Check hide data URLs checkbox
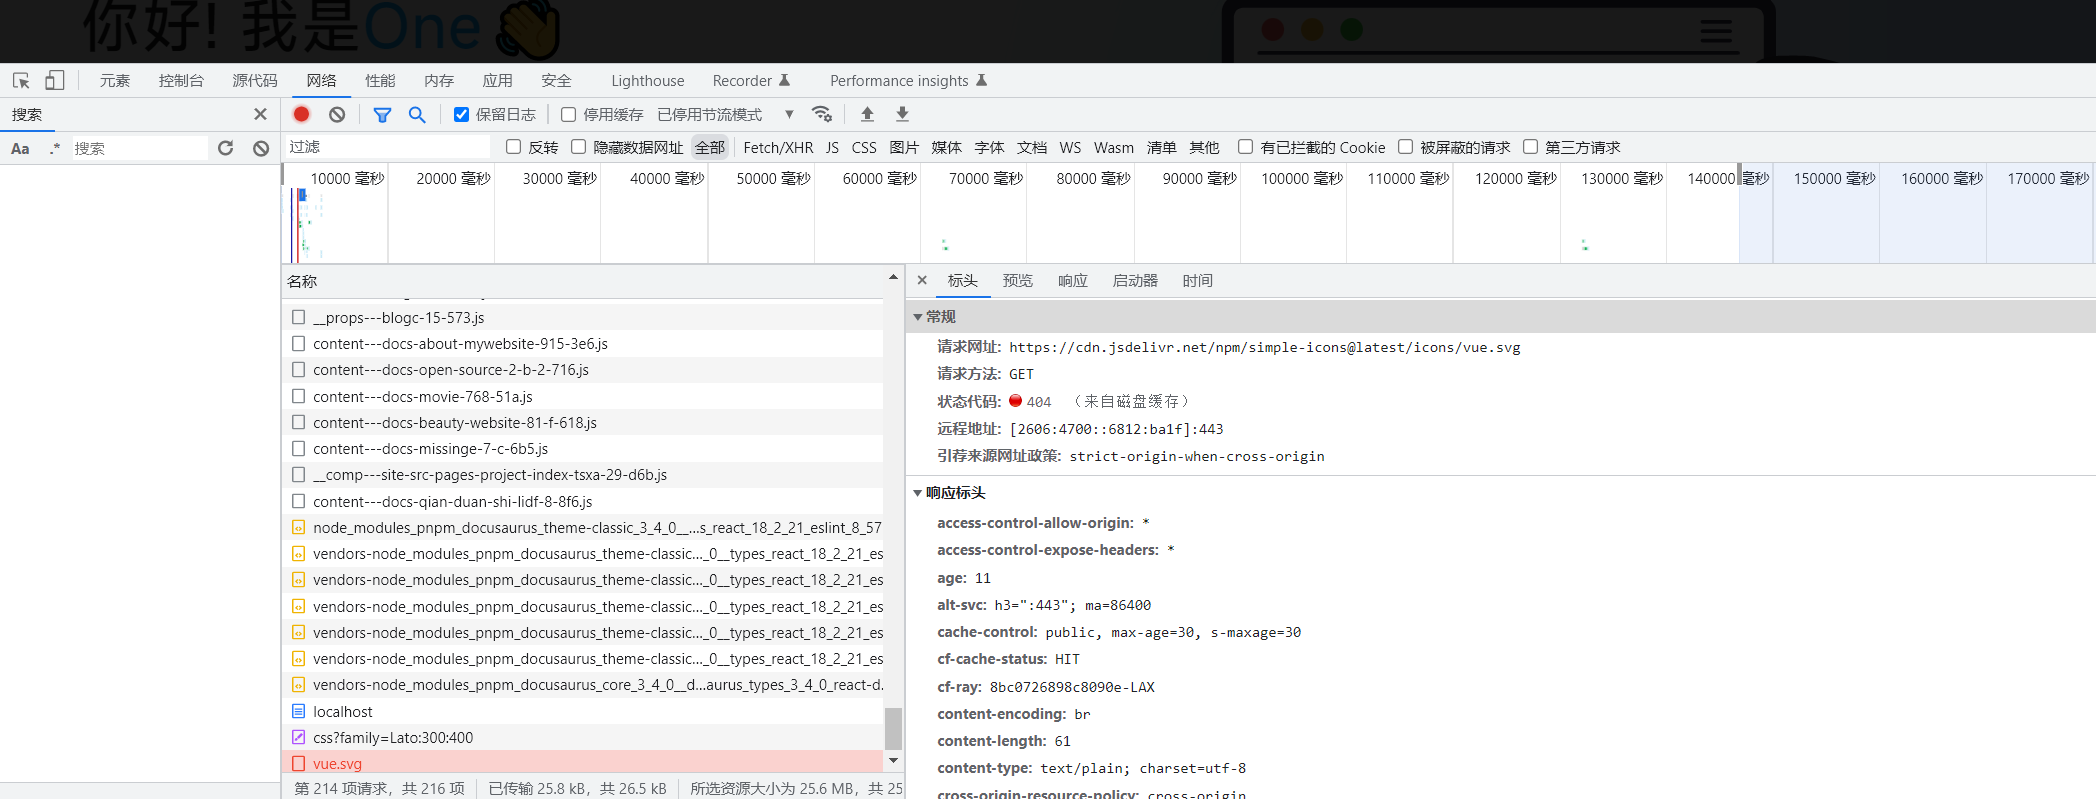This screenshot has width=2096, height=799. [x=578, y=147]
